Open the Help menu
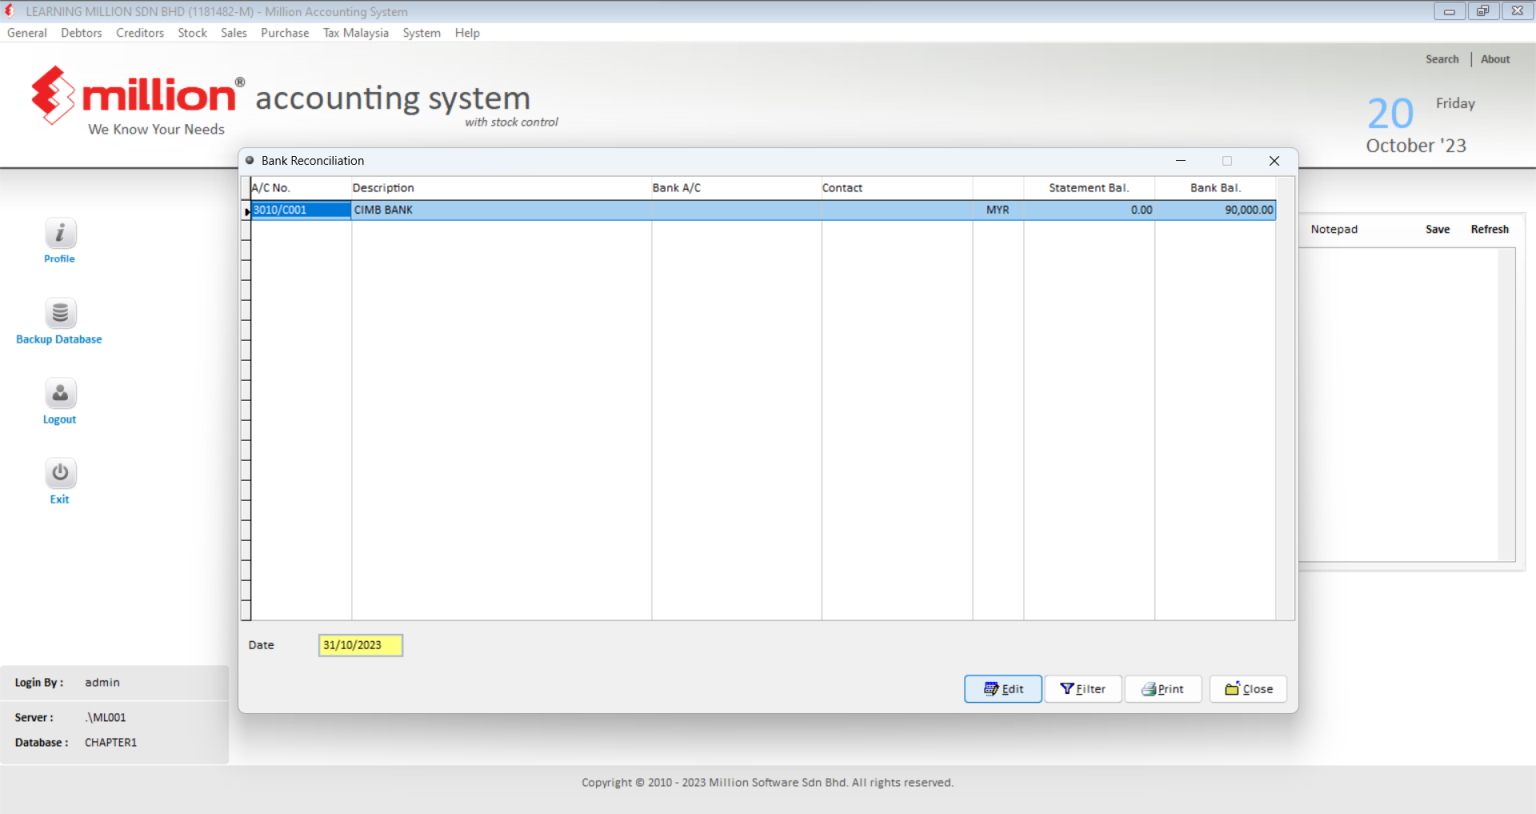Image resolution: width=1536 pixels, height=814 pixels. 467,33
